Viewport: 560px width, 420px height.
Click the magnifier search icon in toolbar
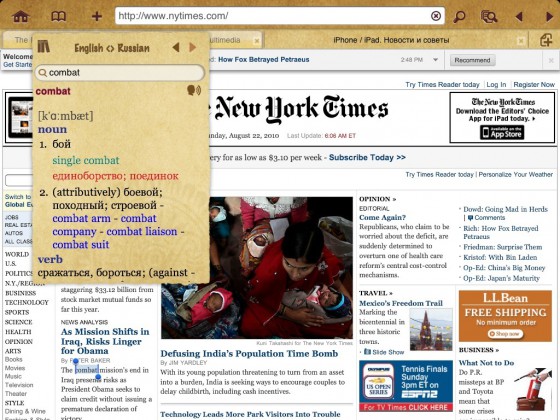459,16
